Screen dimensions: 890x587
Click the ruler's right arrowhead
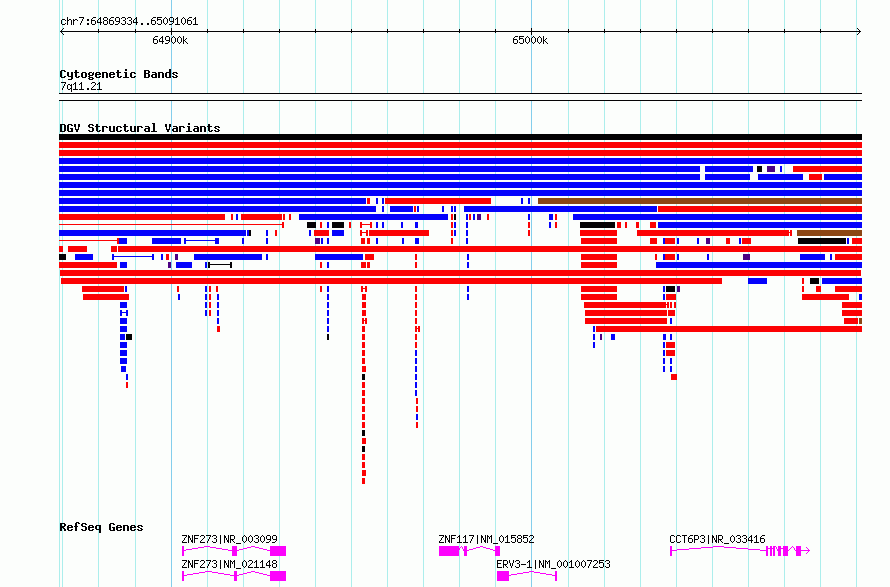[x=859, y=32]
